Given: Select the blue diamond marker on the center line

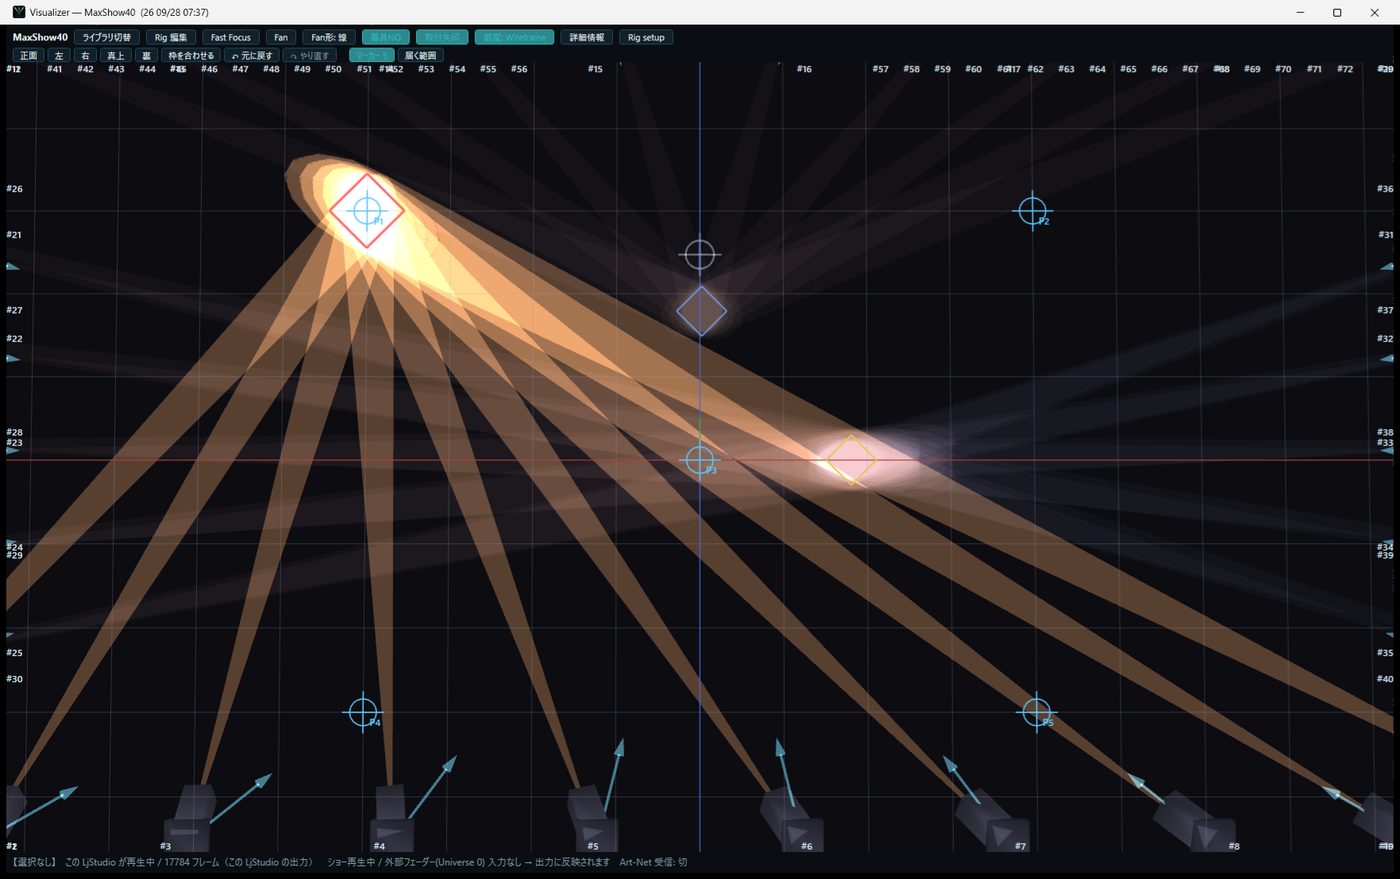Looking at the screenshot, I should pos(701,311).
